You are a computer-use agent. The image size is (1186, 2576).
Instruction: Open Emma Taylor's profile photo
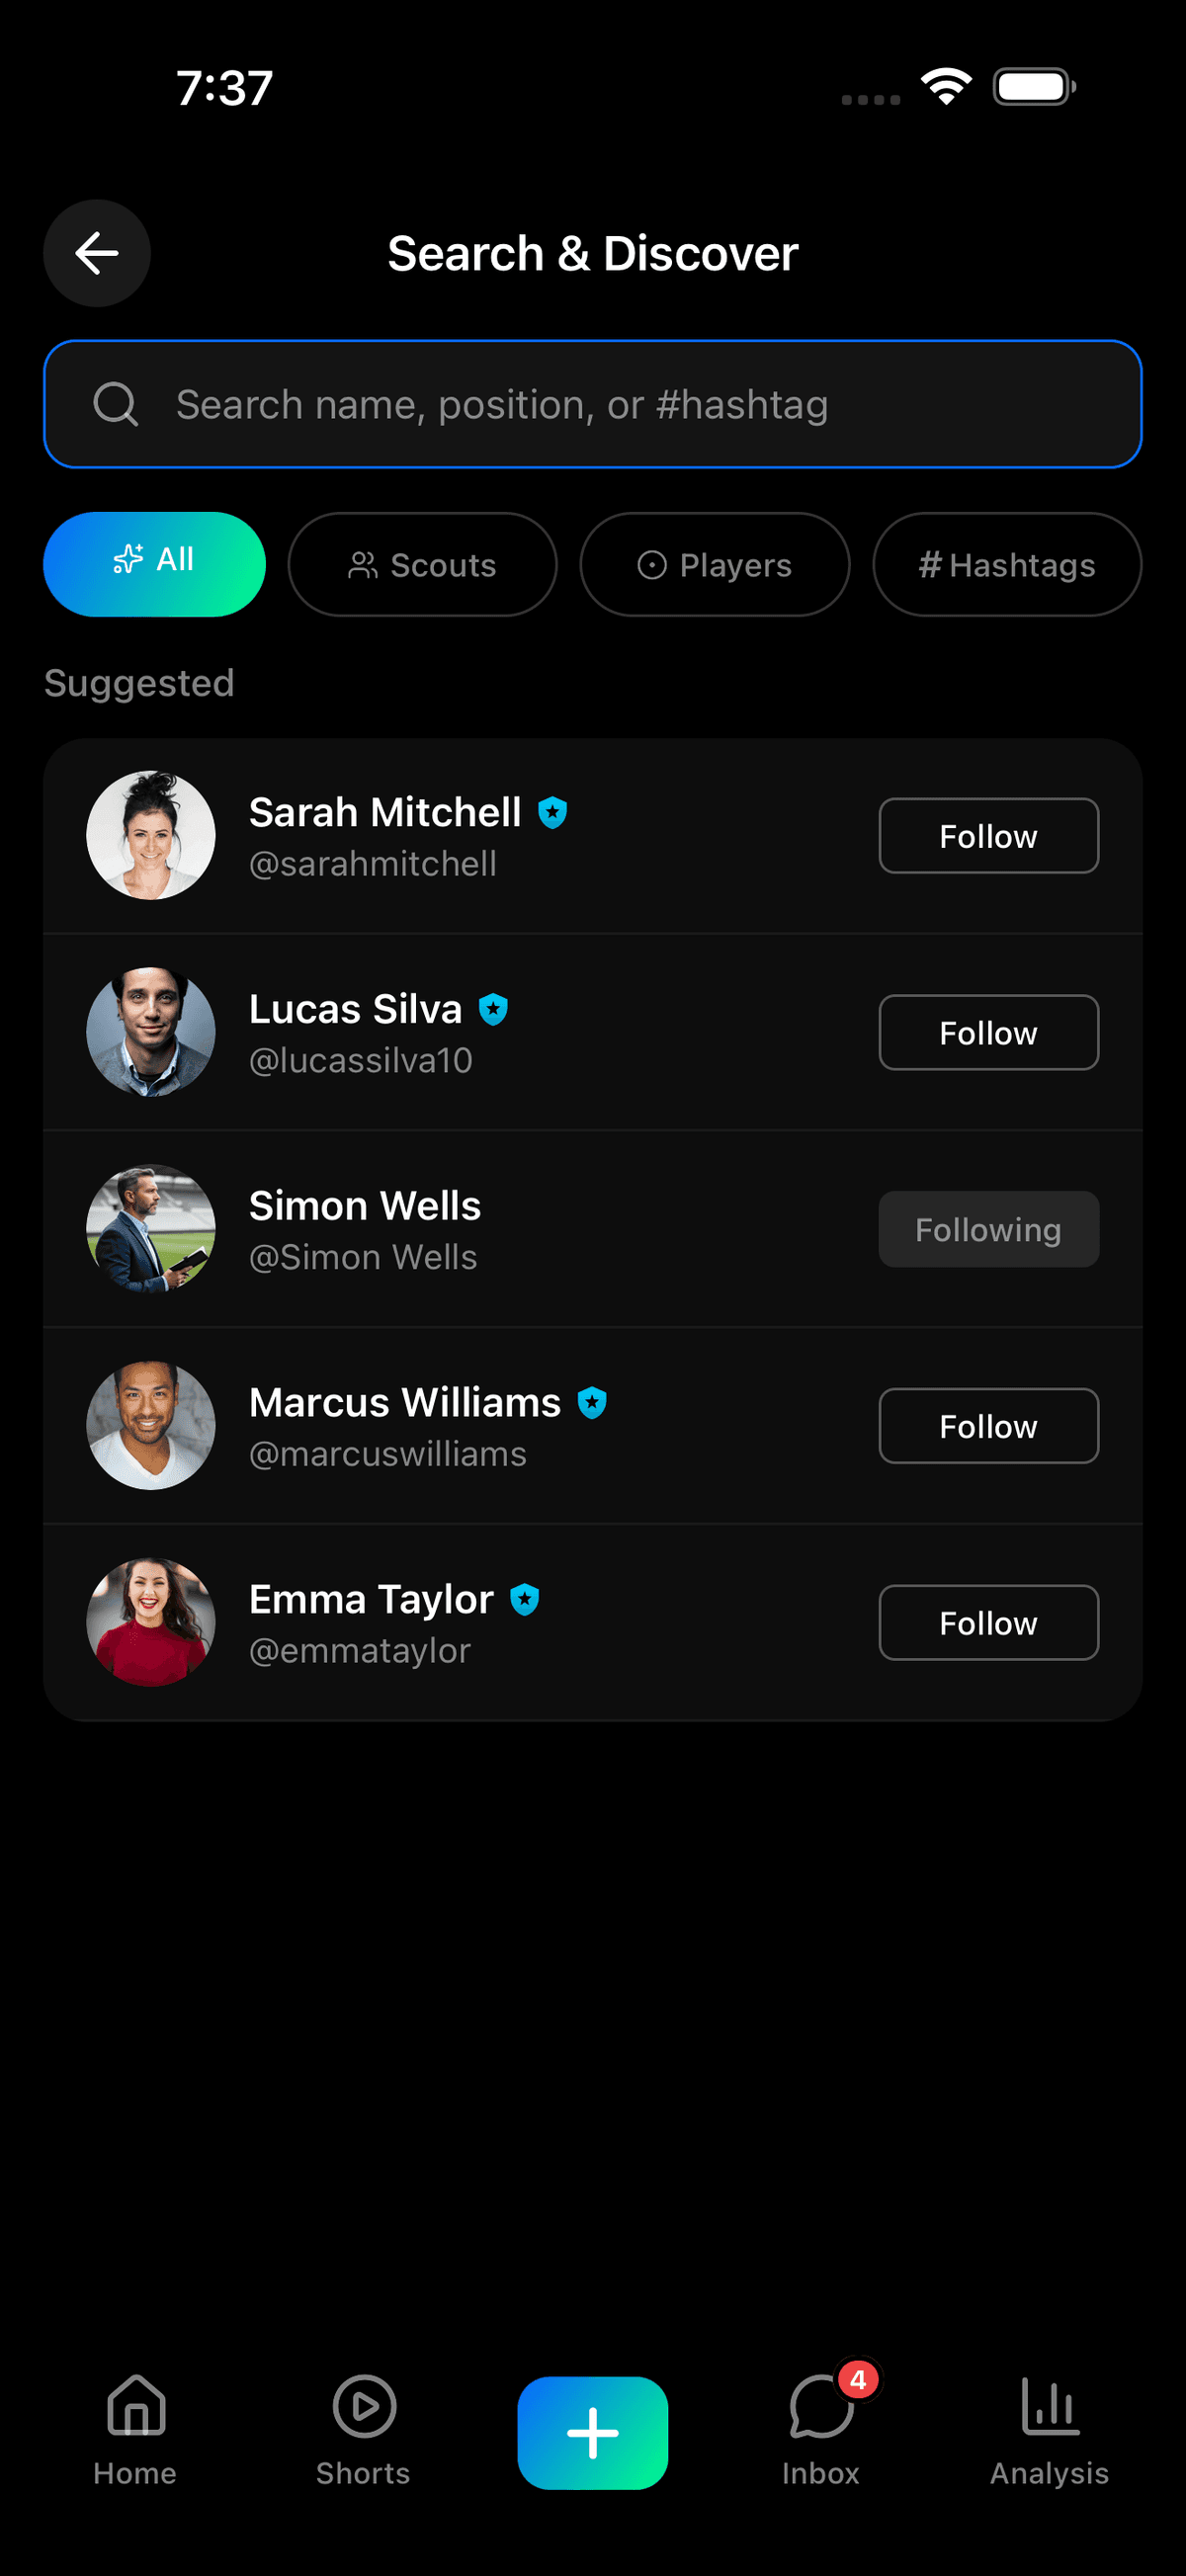click(151, 1622)
